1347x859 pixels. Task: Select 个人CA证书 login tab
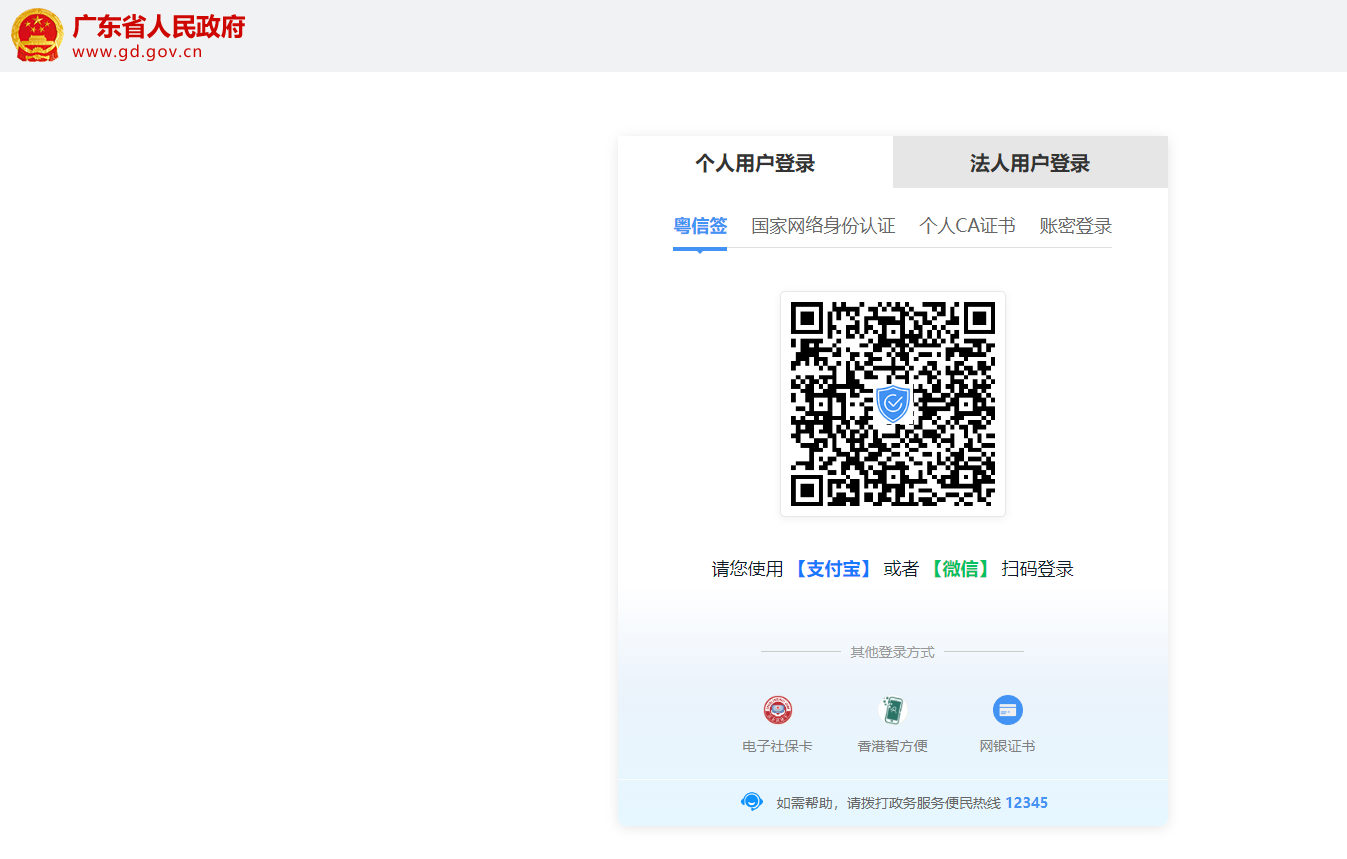[x=967, y=226]
